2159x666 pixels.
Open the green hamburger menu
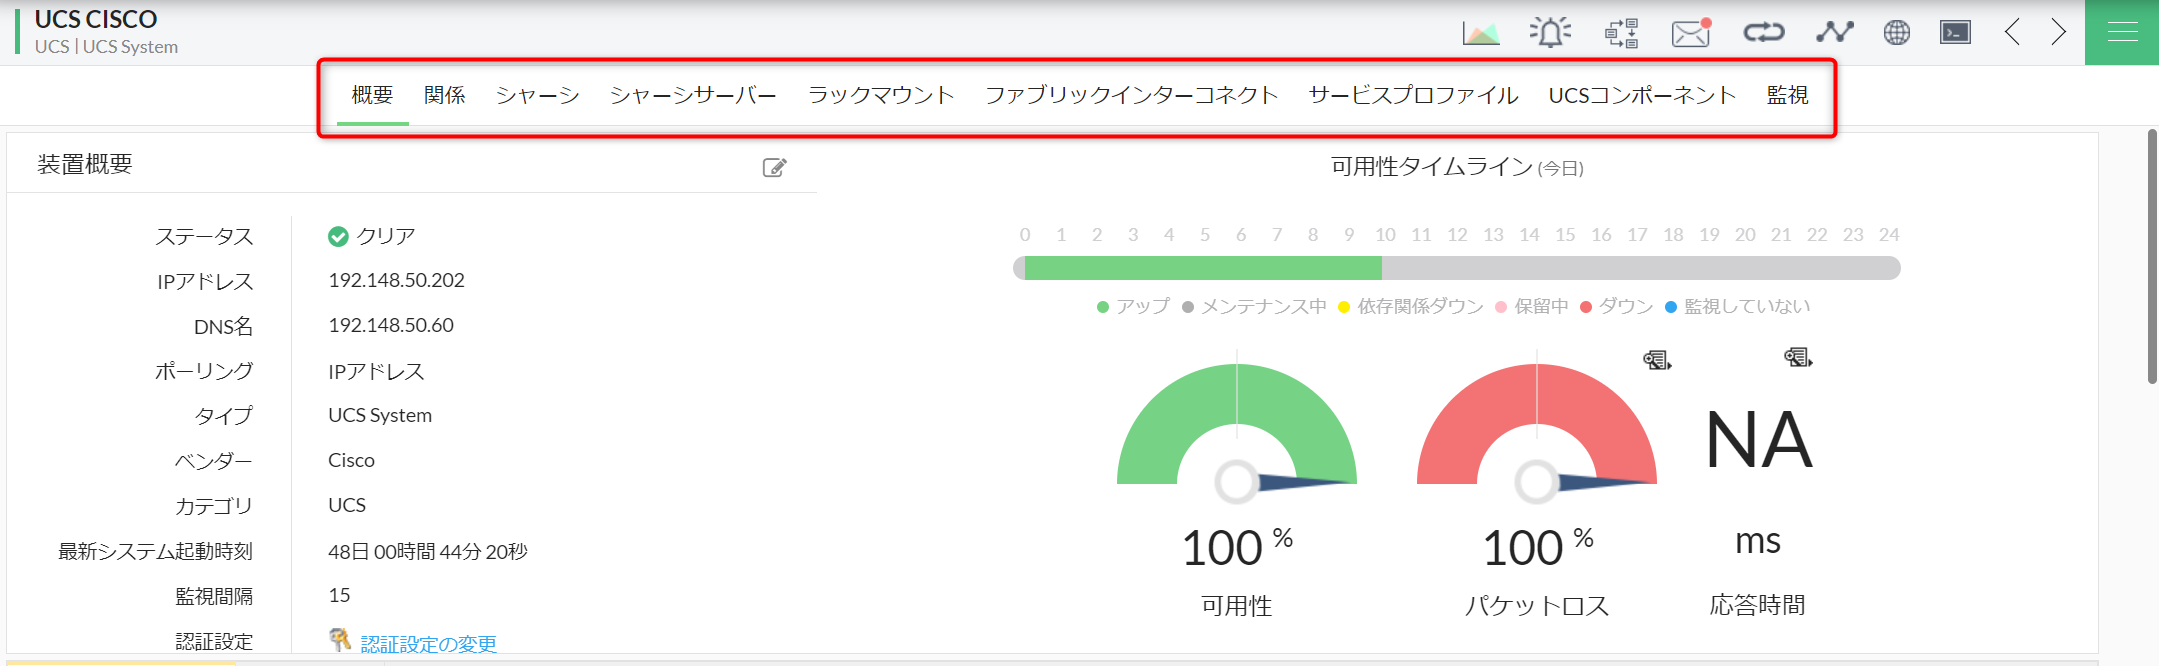pyautogui.click(x=2122, y=33)
